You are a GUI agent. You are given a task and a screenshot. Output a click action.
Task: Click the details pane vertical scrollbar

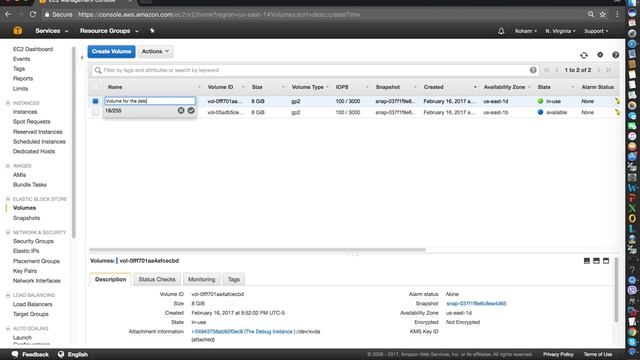616,289
